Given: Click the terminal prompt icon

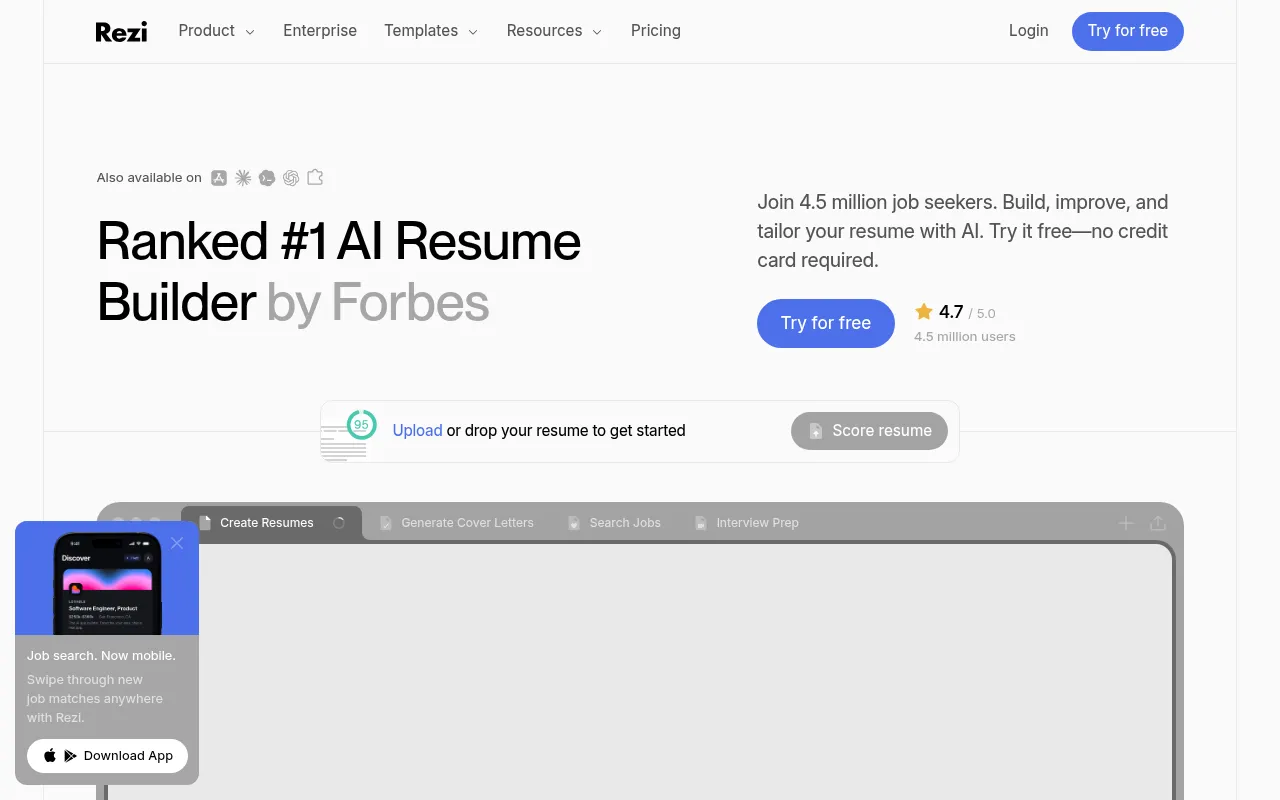Looking at the screenshot, I should [x=267, y=178].
